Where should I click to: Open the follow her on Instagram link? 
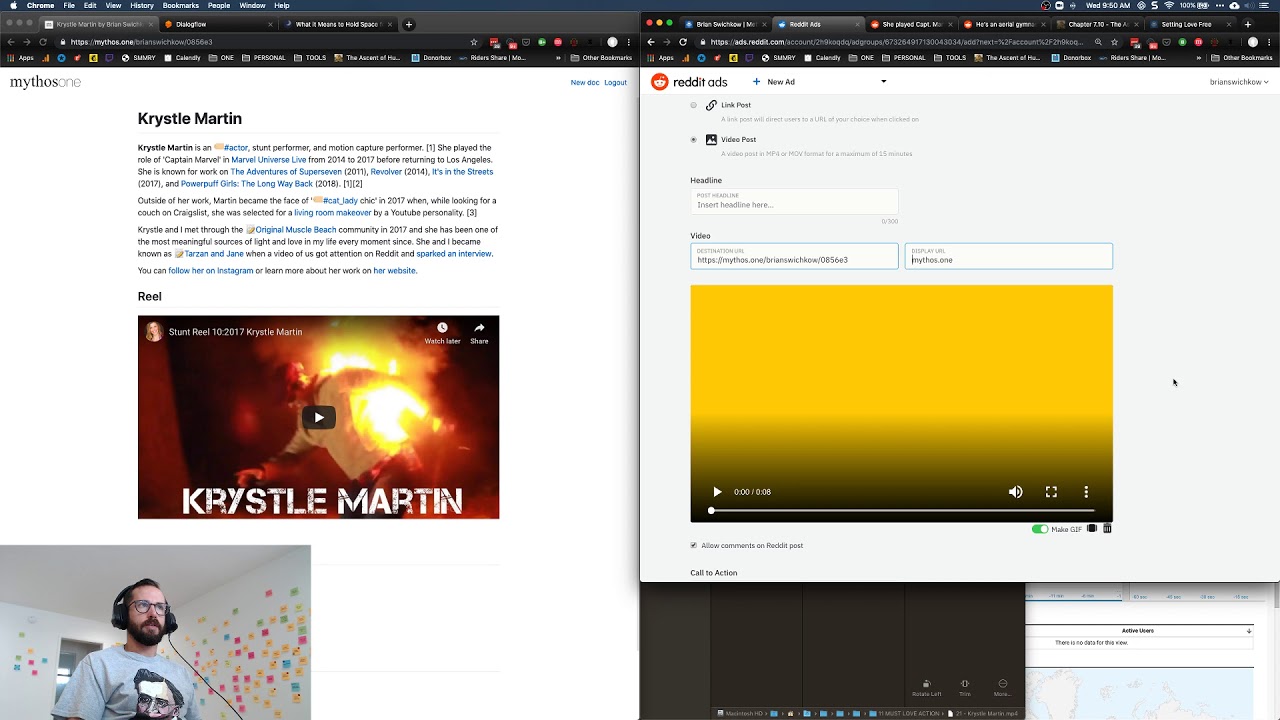[x=211, y=271]
